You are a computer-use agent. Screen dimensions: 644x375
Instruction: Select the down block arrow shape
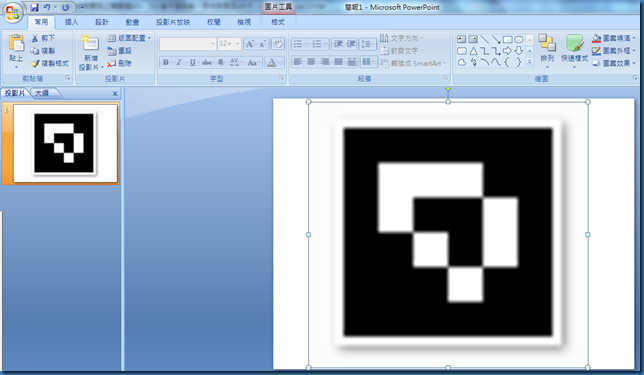[519, 51]
